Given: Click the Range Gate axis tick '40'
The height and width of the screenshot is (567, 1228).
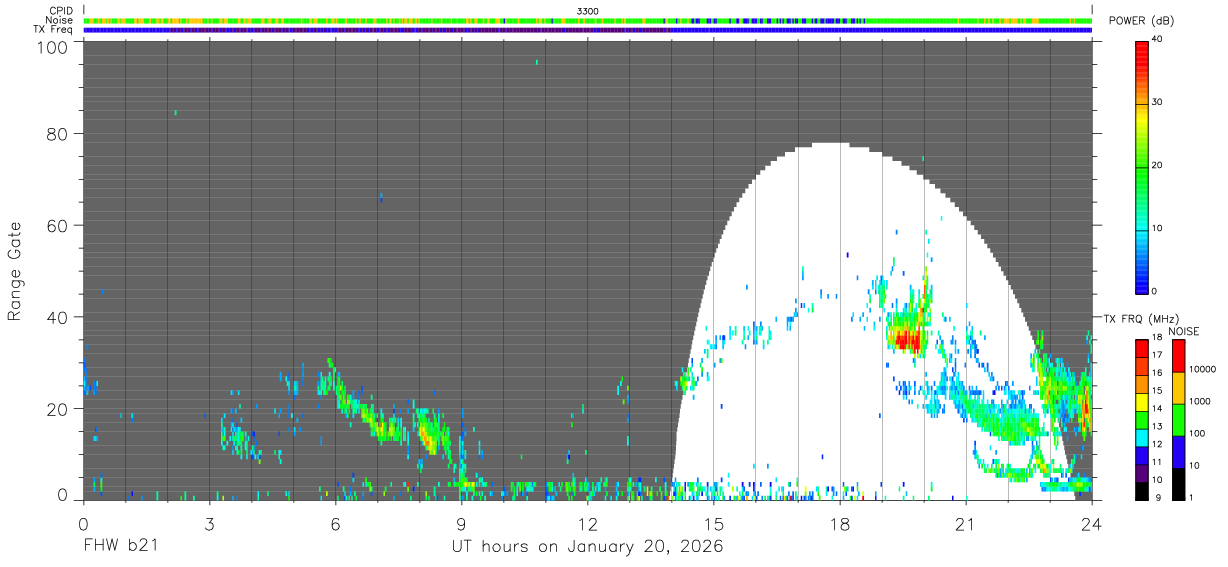Looking at the screenshot, I should (57, 317).
